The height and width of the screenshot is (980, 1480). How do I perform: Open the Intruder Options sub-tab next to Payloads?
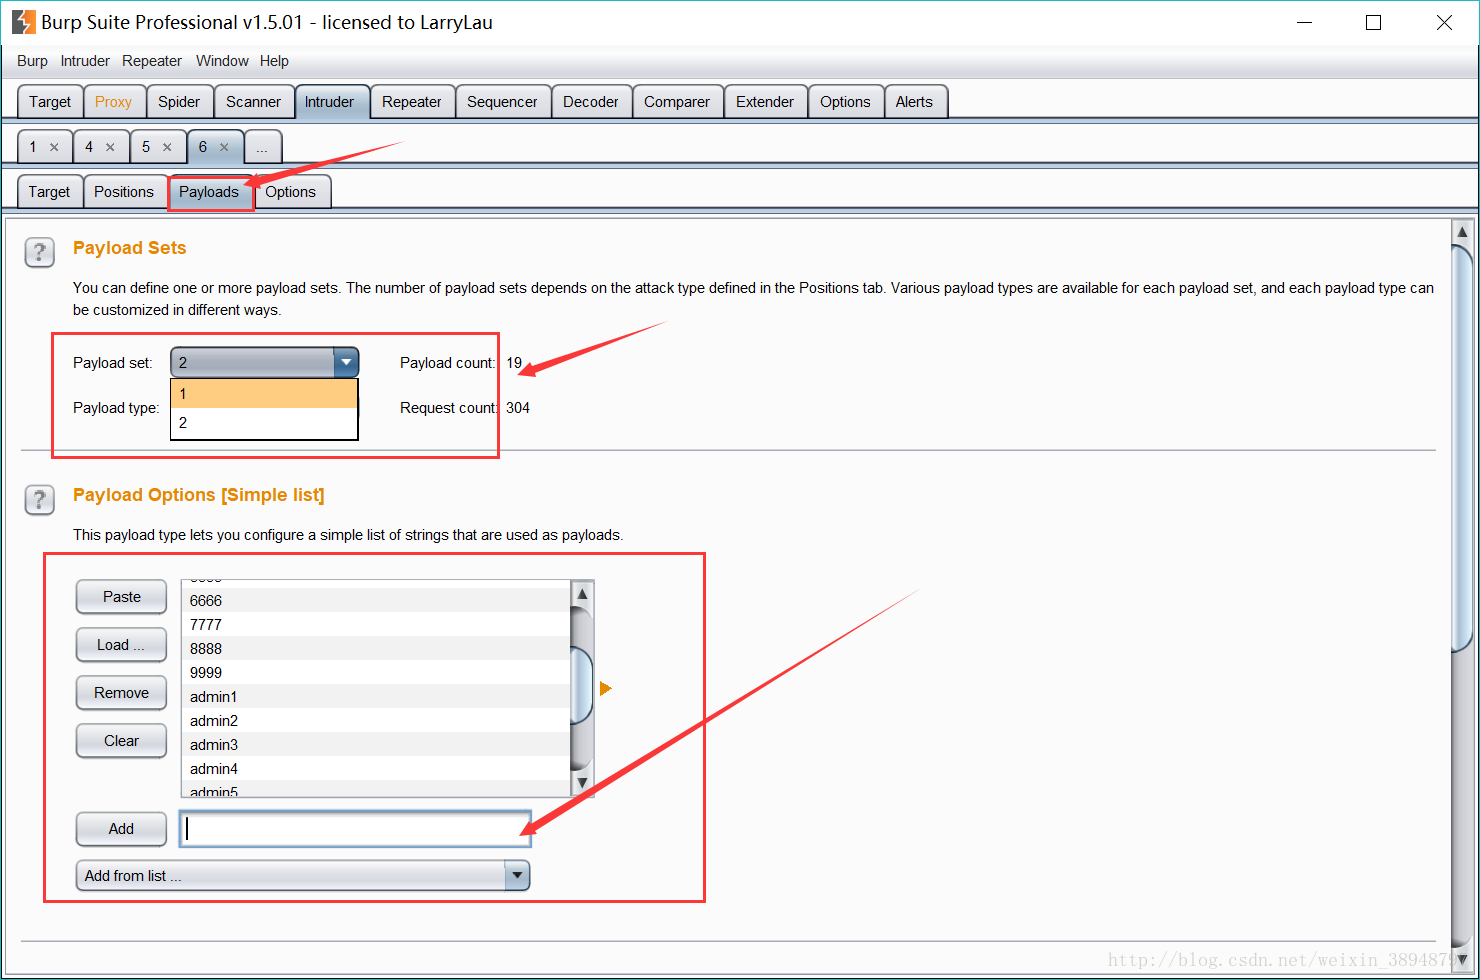pos(291,192)
